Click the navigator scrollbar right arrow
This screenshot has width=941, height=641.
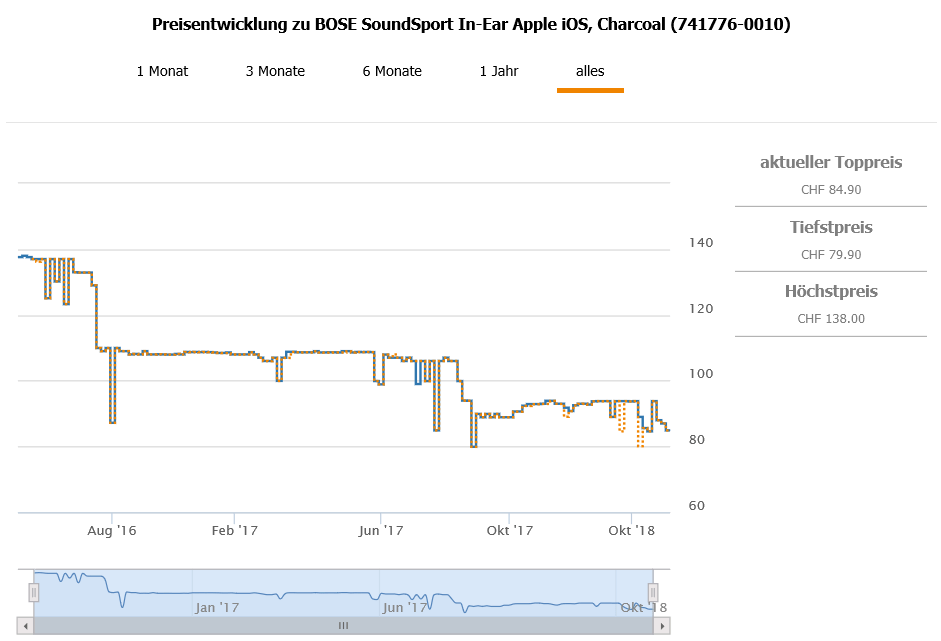[662, 626]
